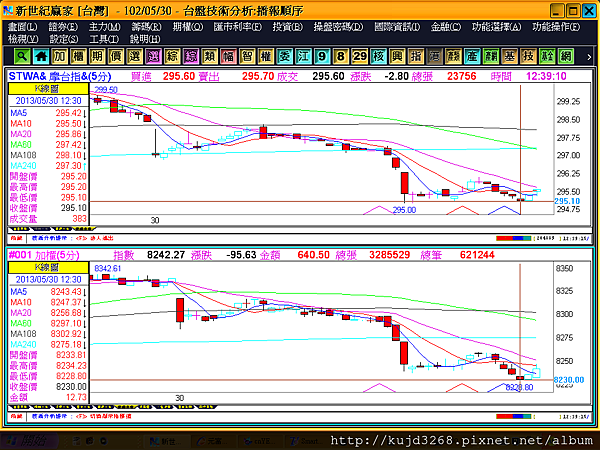600x450 pixels.
Task: Open the 證券(E) menu
Action: point(63,27)
